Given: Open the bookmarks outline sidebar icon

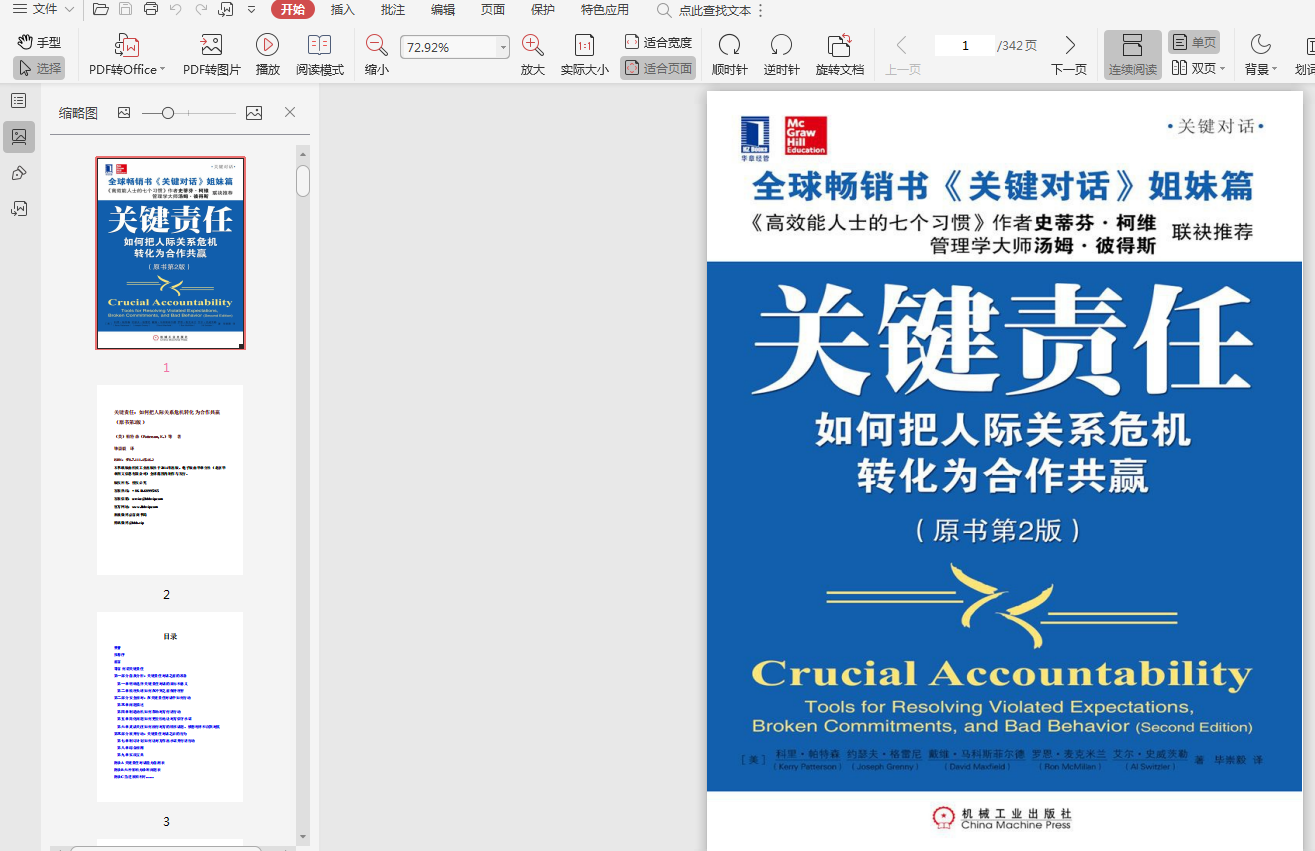Looking at the screenshot, I should pyautogui.click(x=19, y=101).
